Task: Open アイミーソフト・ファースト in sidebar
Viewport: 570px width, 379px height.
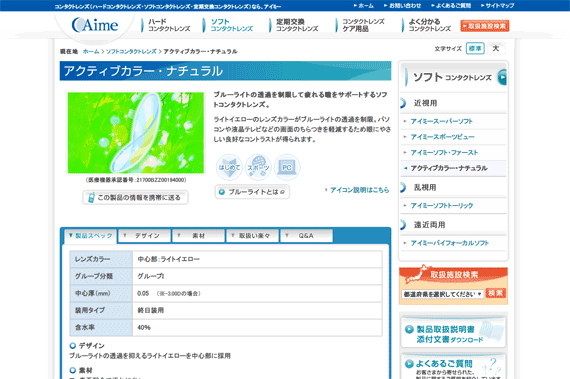Action: (444, 153)
